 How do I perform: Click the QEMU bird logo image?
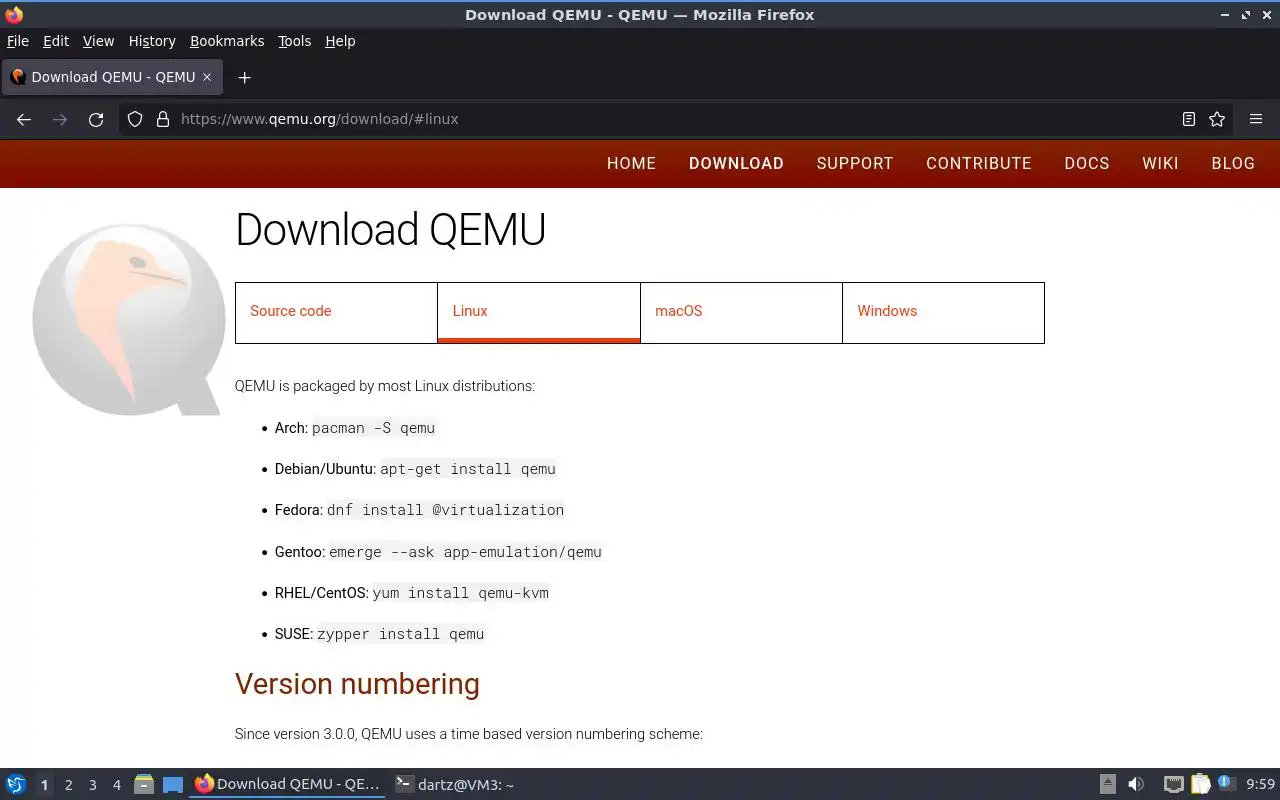[x=128, y=319]
